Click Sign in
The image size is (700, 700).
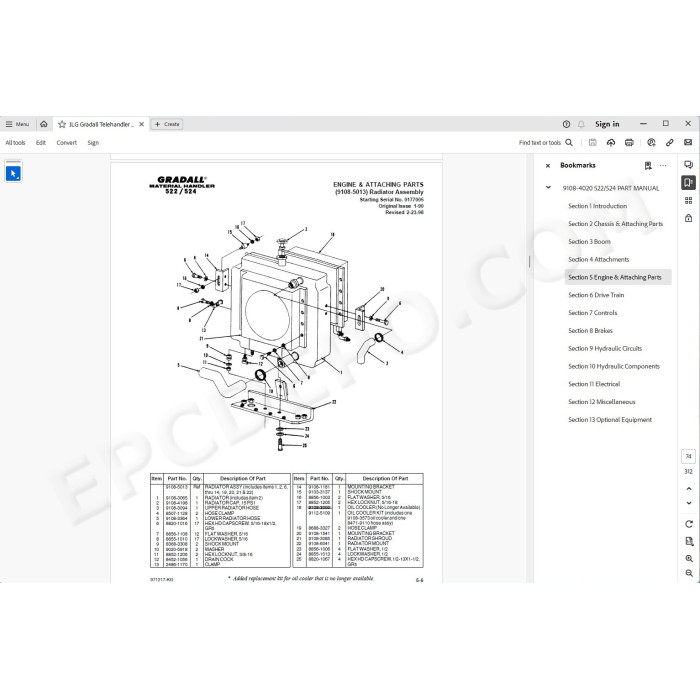(x=607, y=124)
